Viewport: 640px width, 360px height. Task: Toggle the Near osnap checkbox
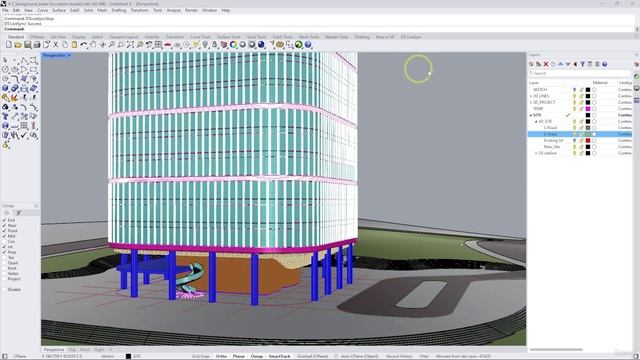[x=4, y=225]
